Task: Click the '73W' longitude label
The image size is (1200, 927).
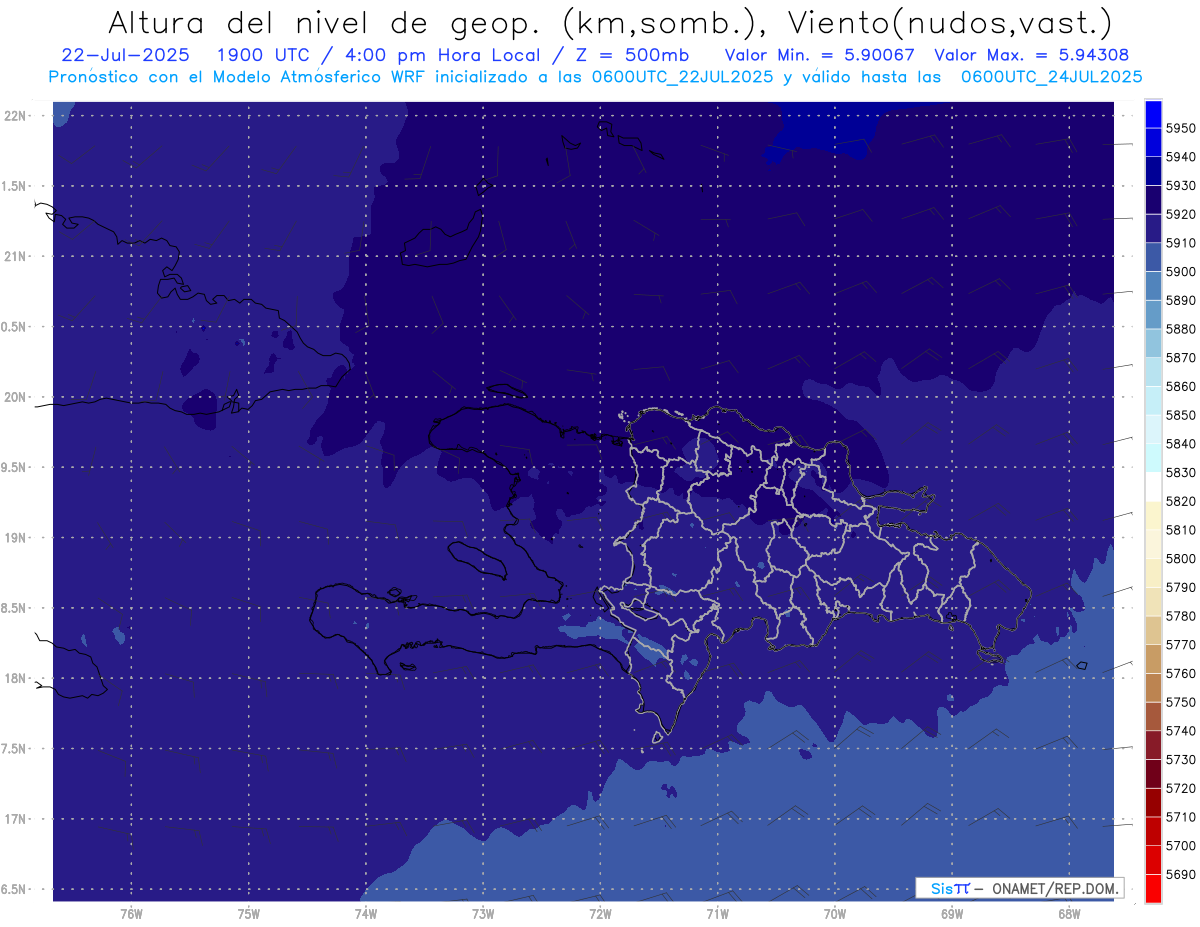Action: 483,914
